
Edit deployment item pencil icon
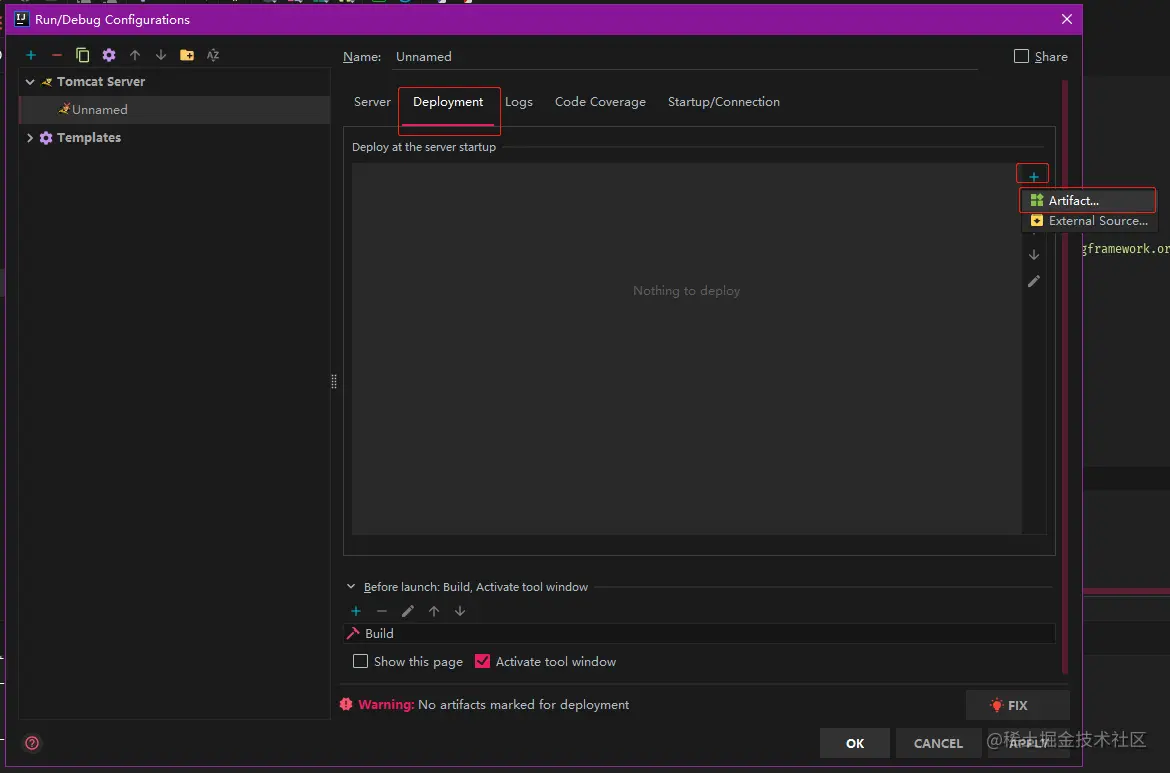(1034, 281)
